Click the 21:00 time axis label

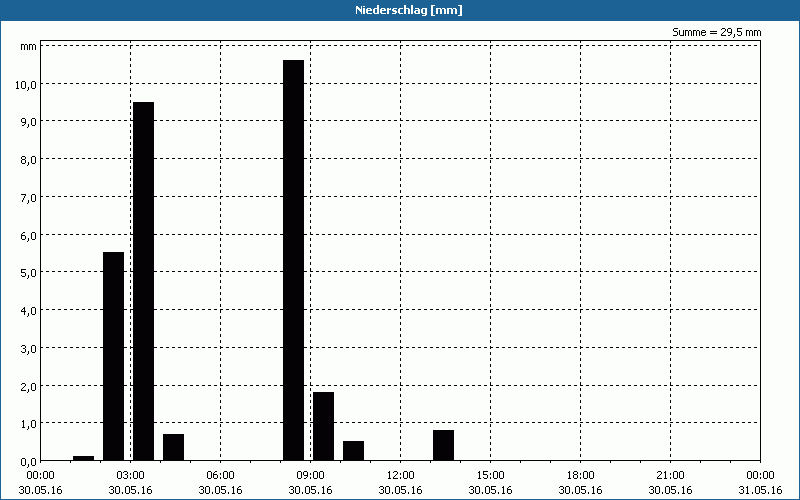[670, 476]
